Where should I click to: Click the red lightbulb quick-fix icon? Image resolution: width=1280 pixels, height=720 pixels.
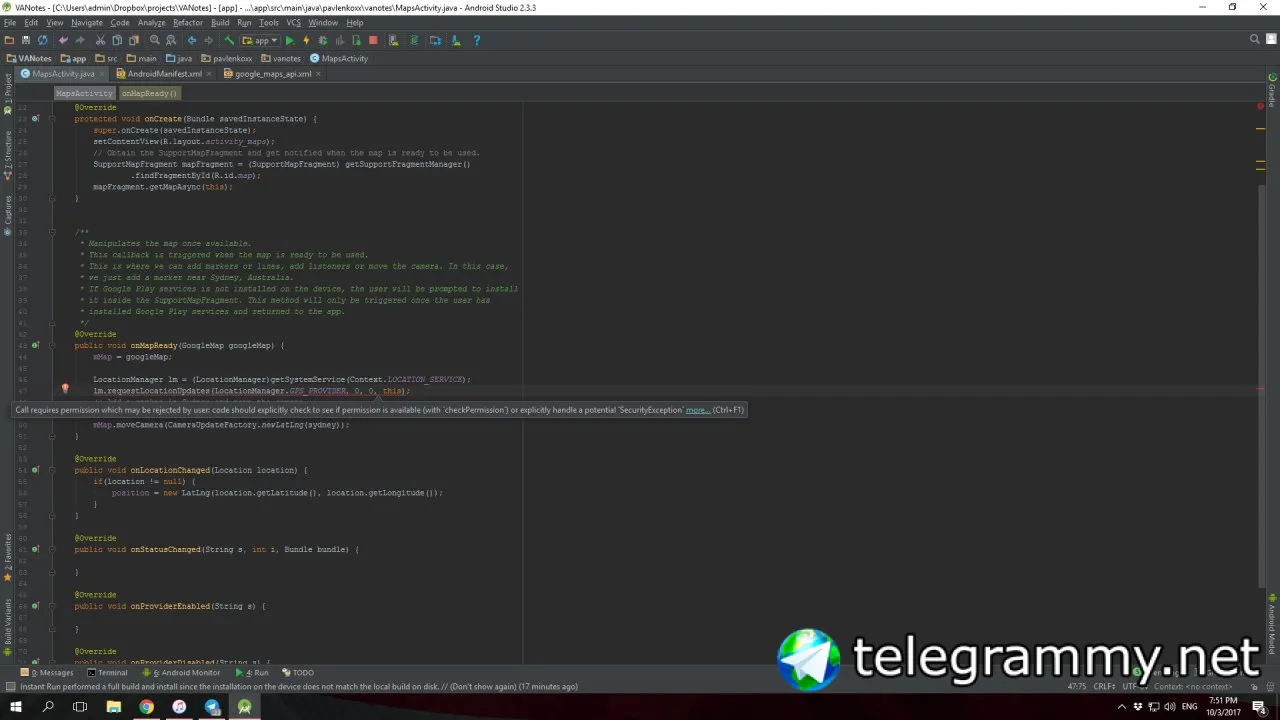[65, 389]
